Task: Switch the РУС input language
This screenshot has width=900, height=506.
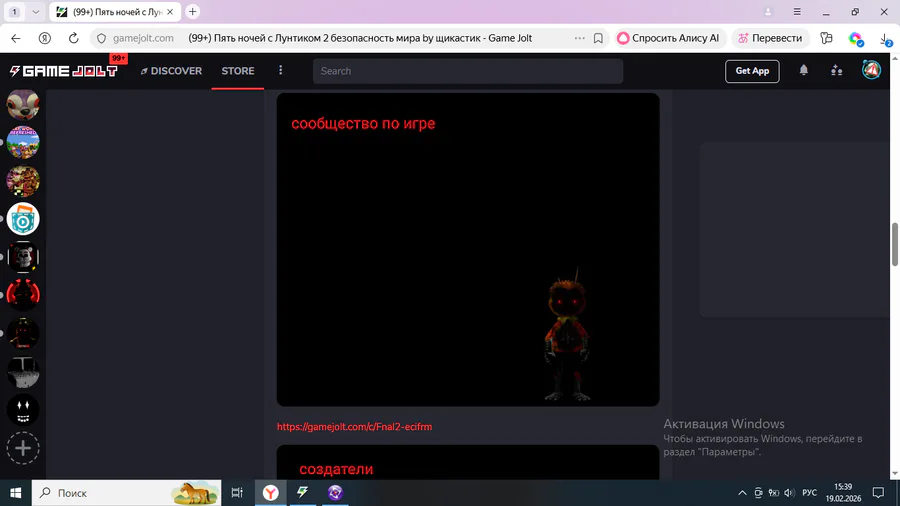Action: [809, 493]
